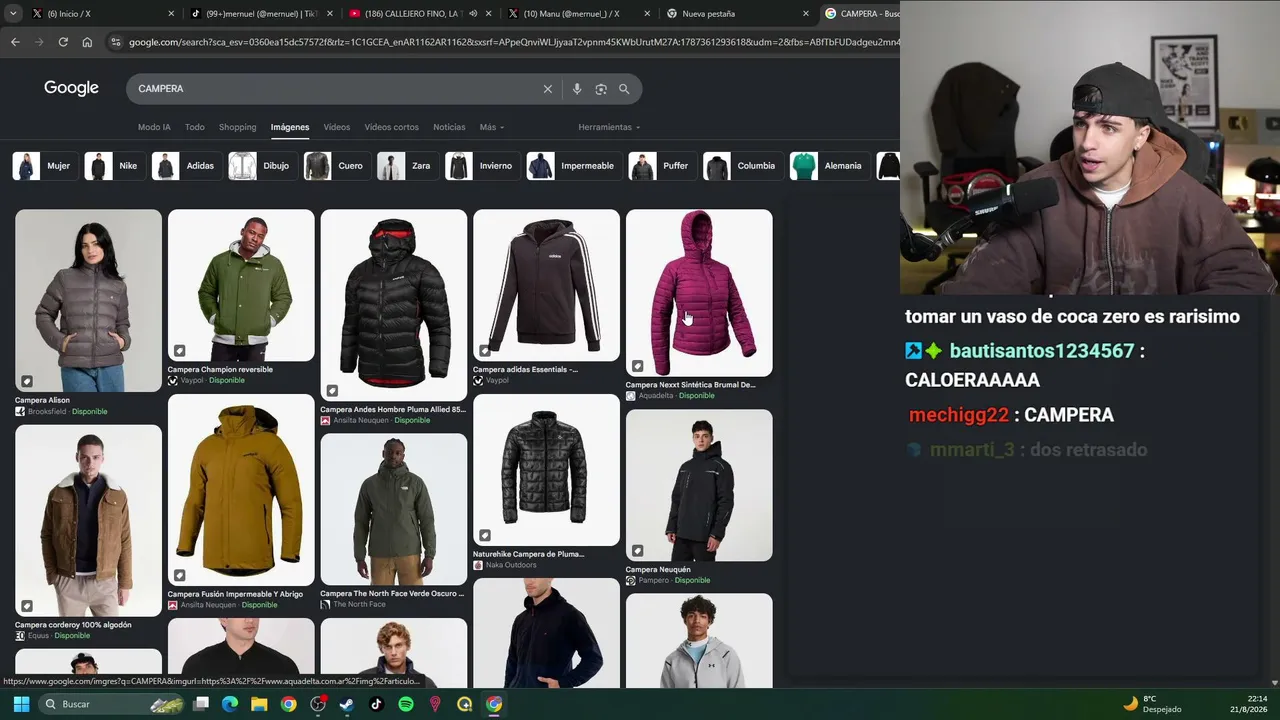Click the Windows taskbar Buscar search box
The image size is (1280, 720).
(x=112, y=704)
